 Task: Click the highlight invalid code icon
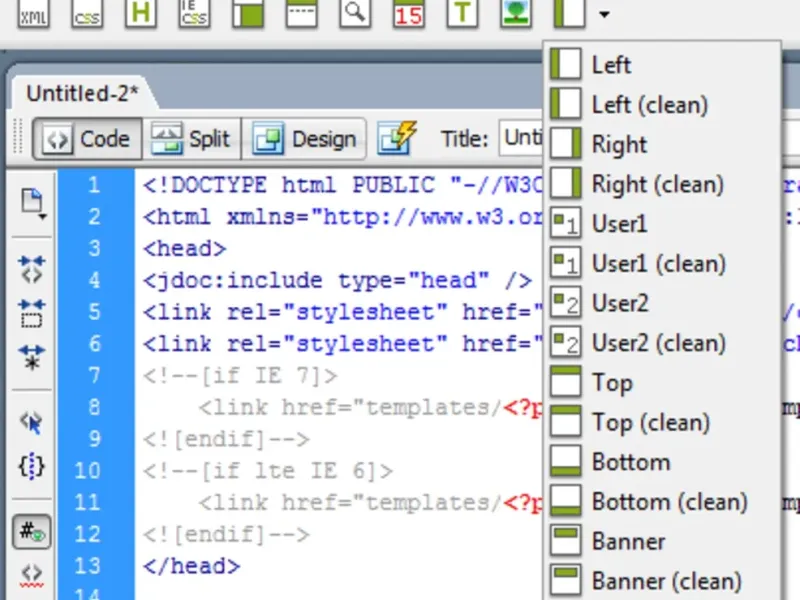(32, 577)
